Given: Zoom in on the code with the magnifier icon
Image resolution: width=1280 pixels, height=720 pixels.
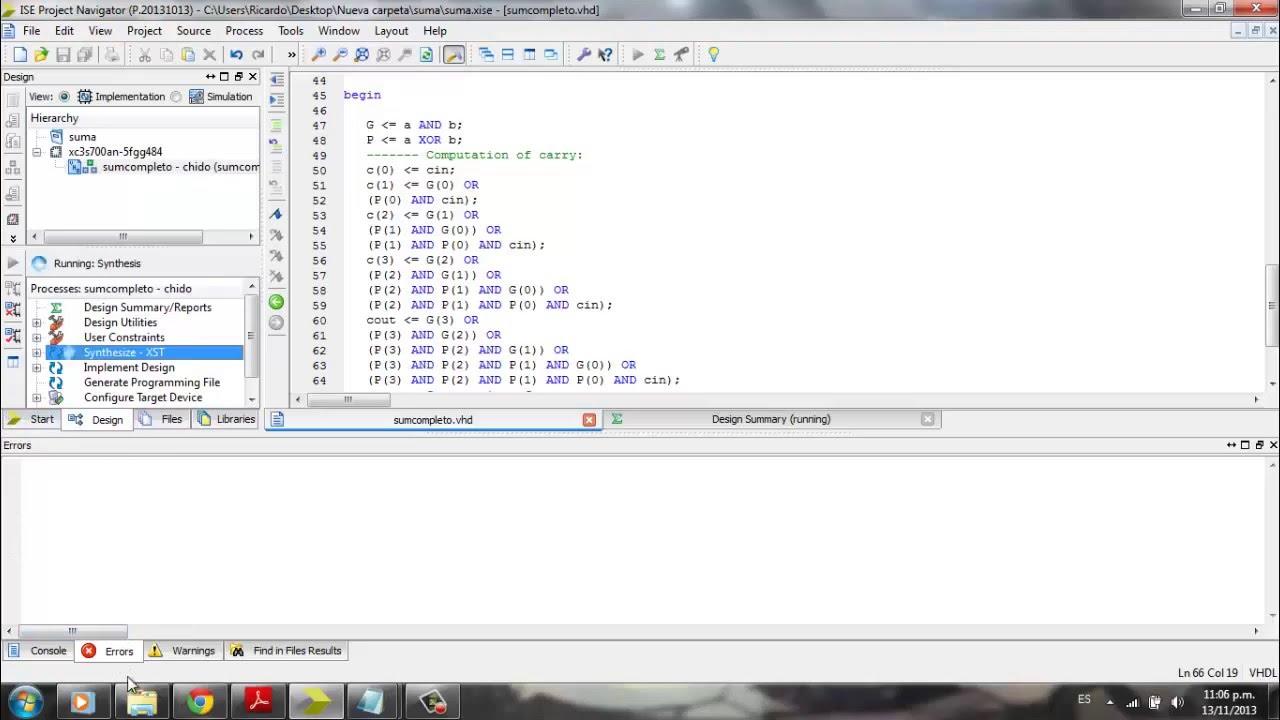Looking at the screenshot, I should [318, 54].
